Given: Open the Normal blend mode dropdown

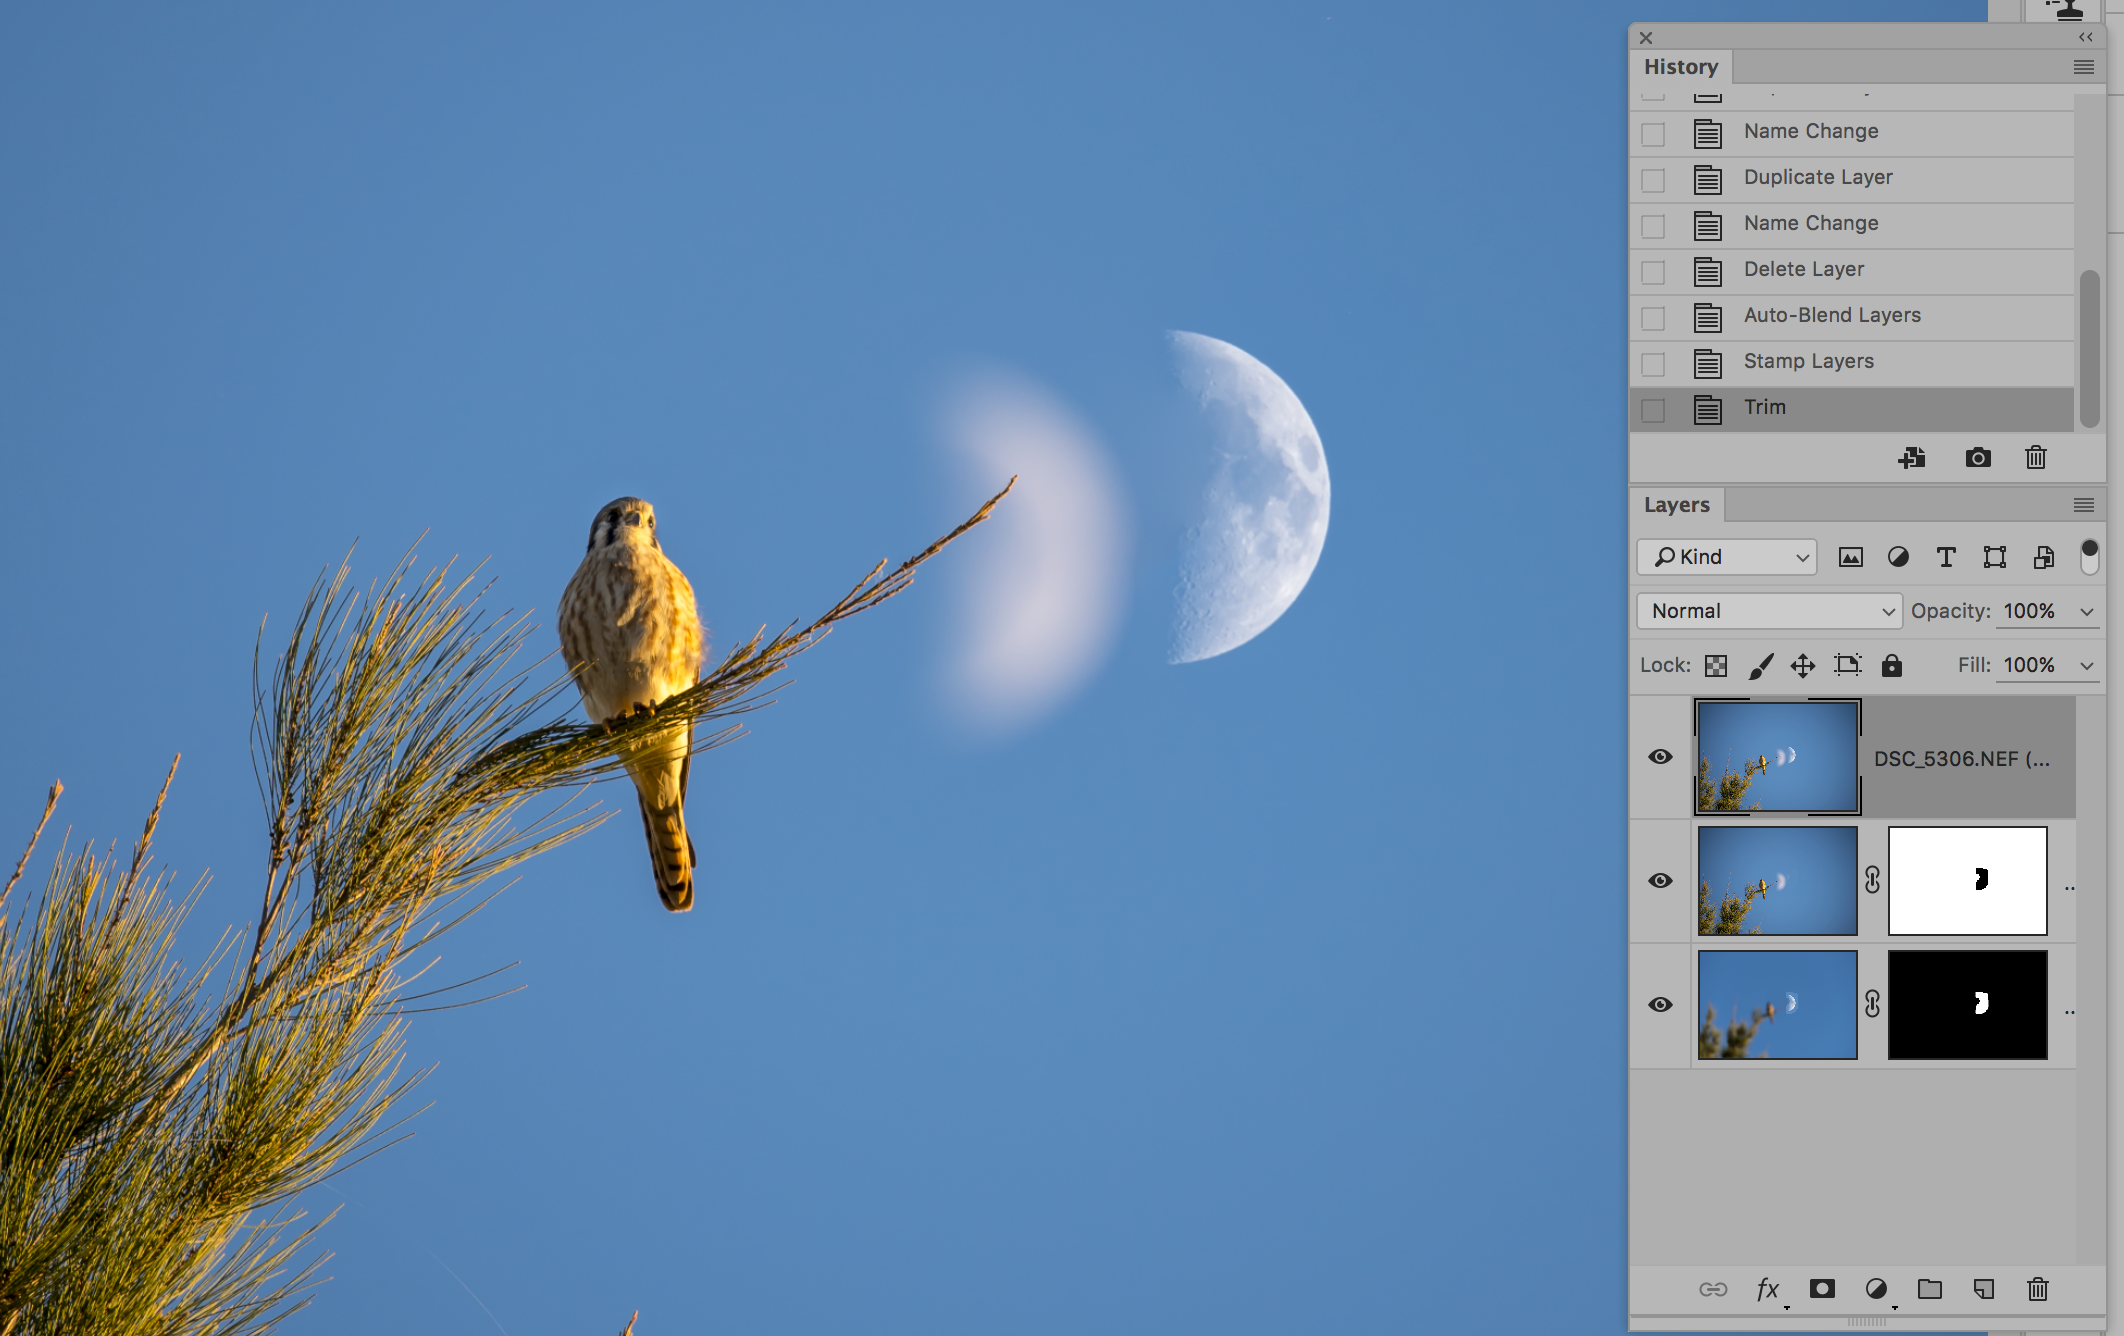Looking at the screenshot, I should click(1769, 611).
